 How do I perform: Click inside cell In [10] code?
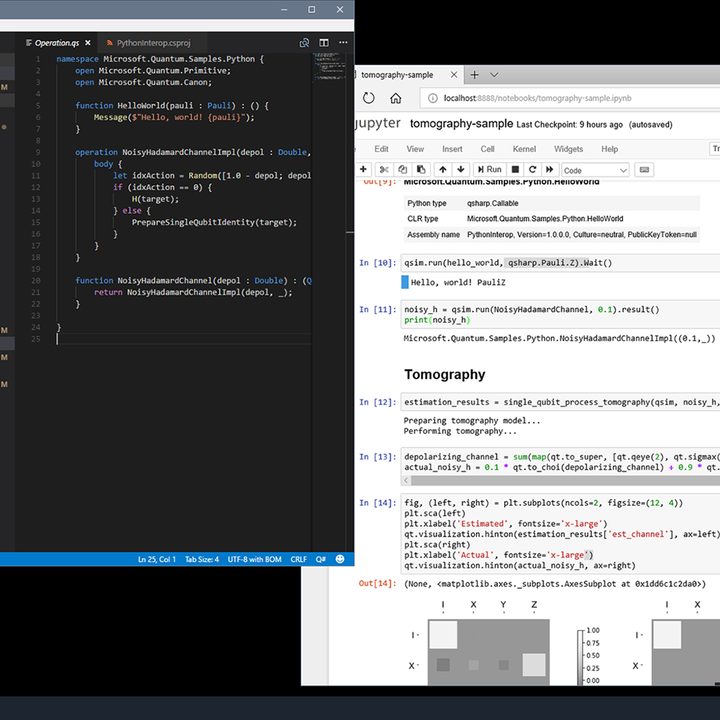click(561, 263)
